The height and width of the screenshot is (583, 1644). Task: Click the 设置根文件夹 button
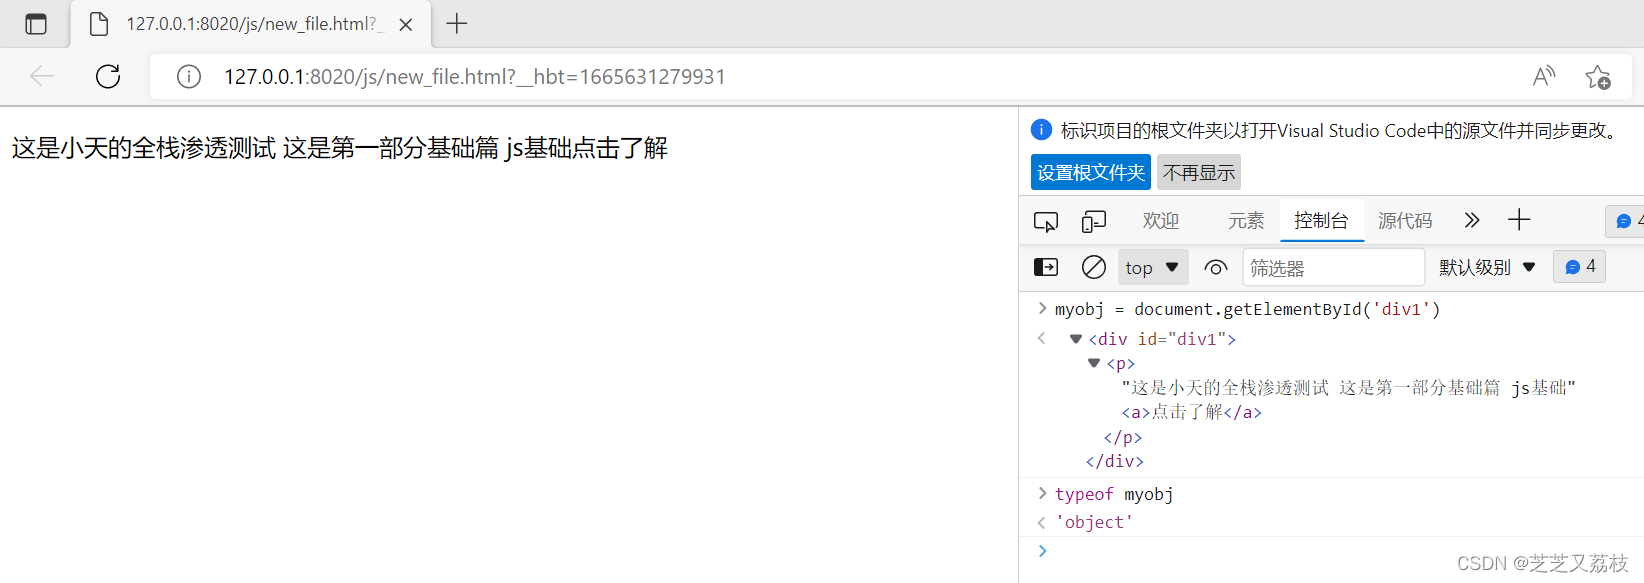click(1091, 172)
